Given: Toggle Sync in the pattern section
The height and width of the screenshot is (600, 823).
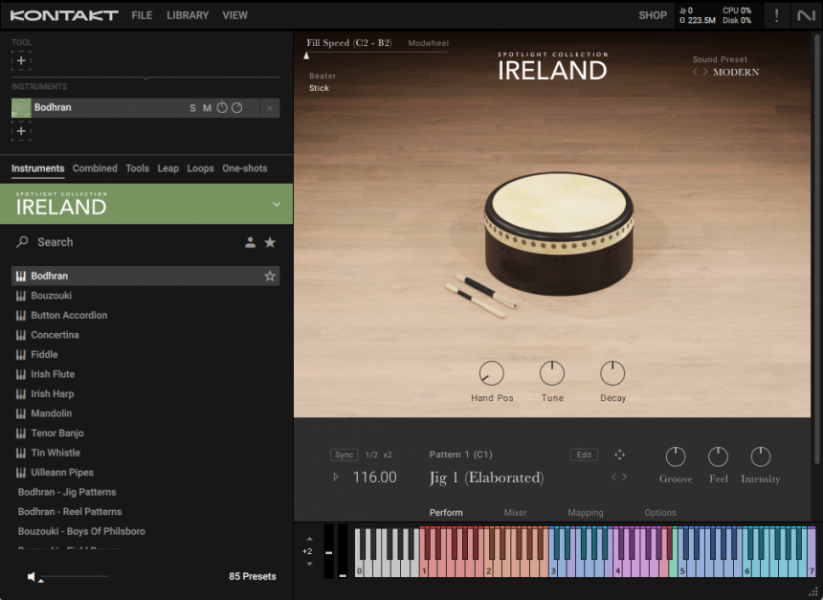Looking at the screenshot, I should point(344,454).
